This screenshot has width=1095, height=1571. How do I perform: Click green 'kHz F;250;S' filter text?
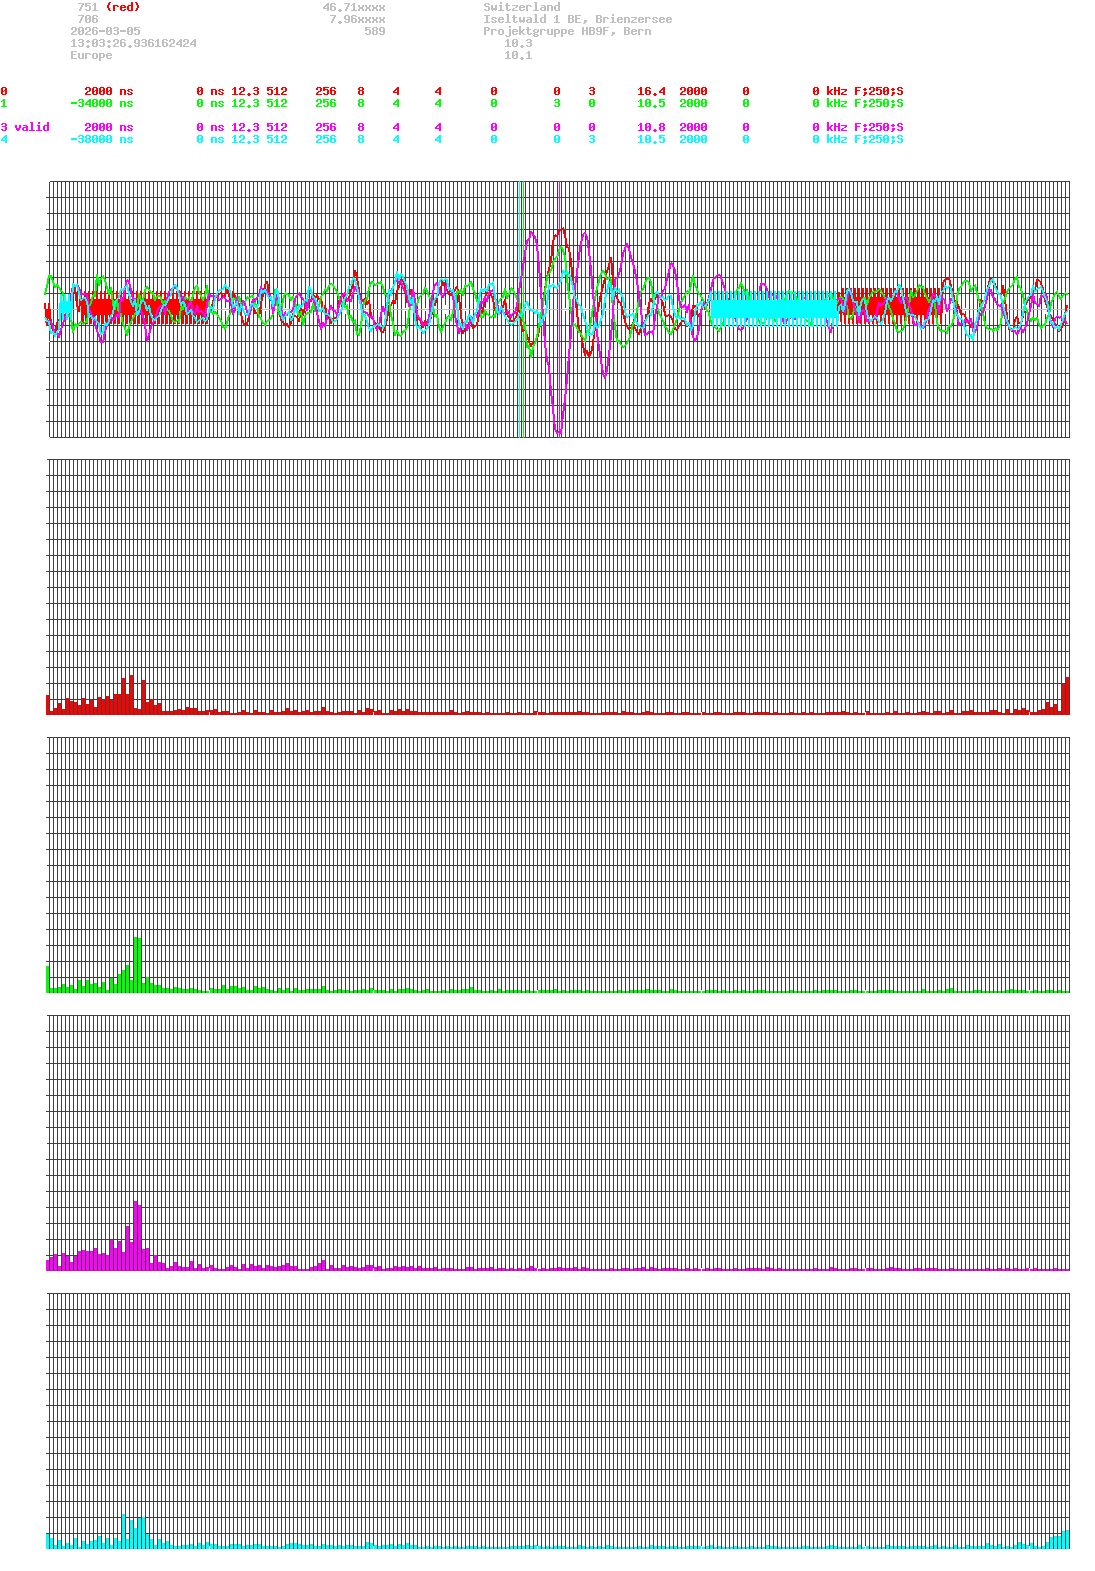pos(865,103)
